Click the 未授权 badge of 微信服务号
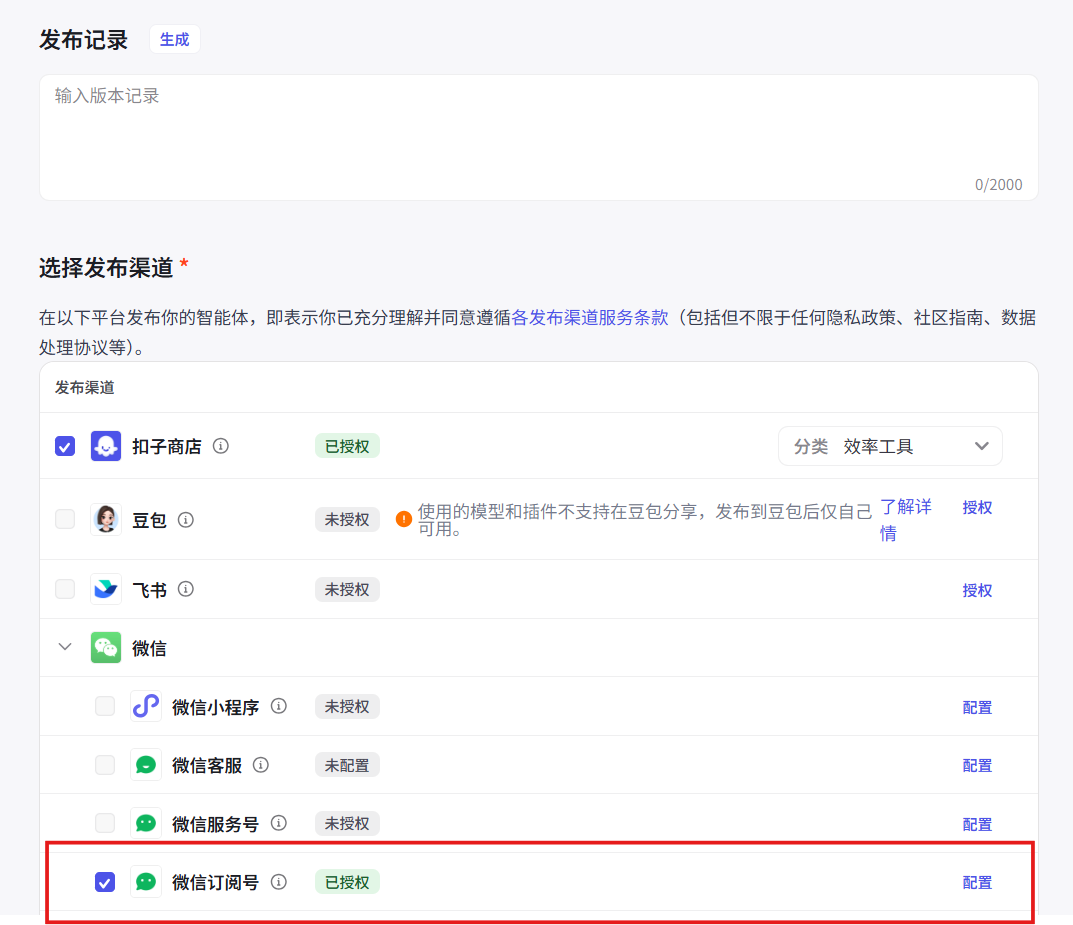Viewport: 1073px width, 925px height. click(x=347, y=823)
